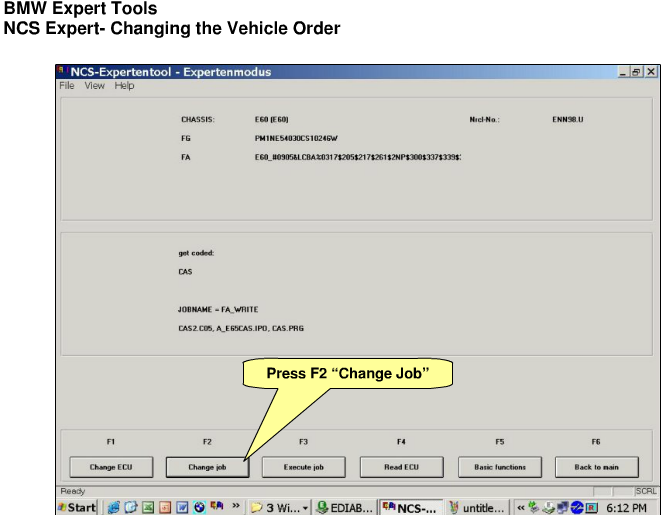Open the View menu
Viewport: 661px width, 515px height.
click(x=94, y=86)
